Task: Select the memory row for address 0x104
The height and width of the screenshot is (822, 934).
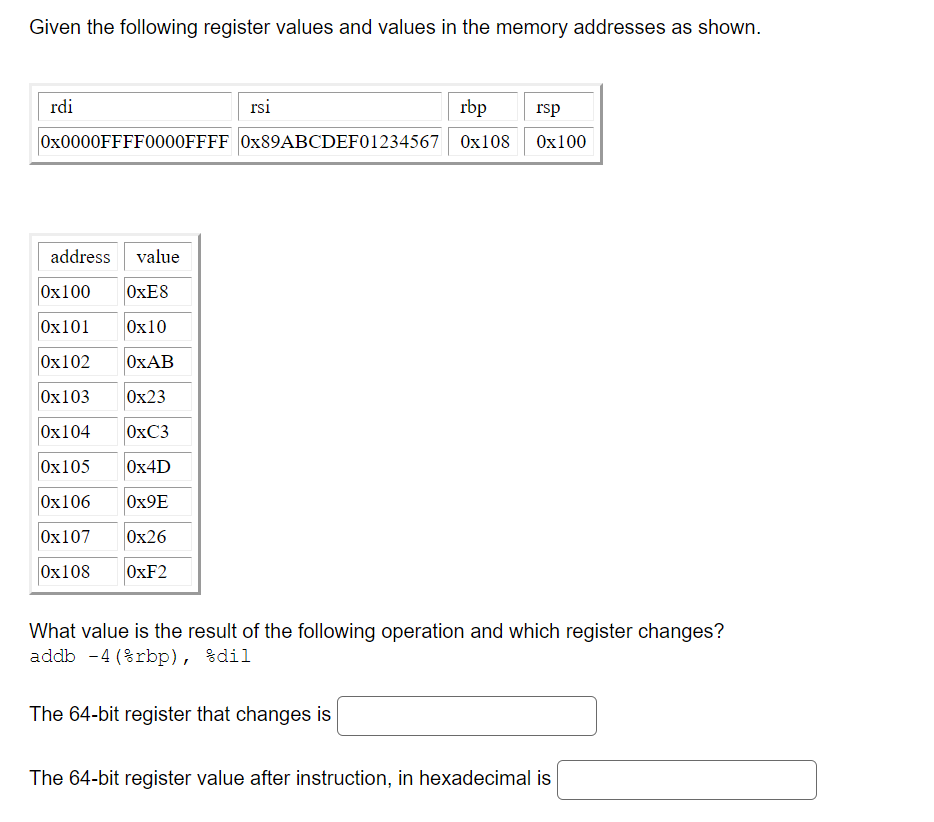Action: (78, 431)
